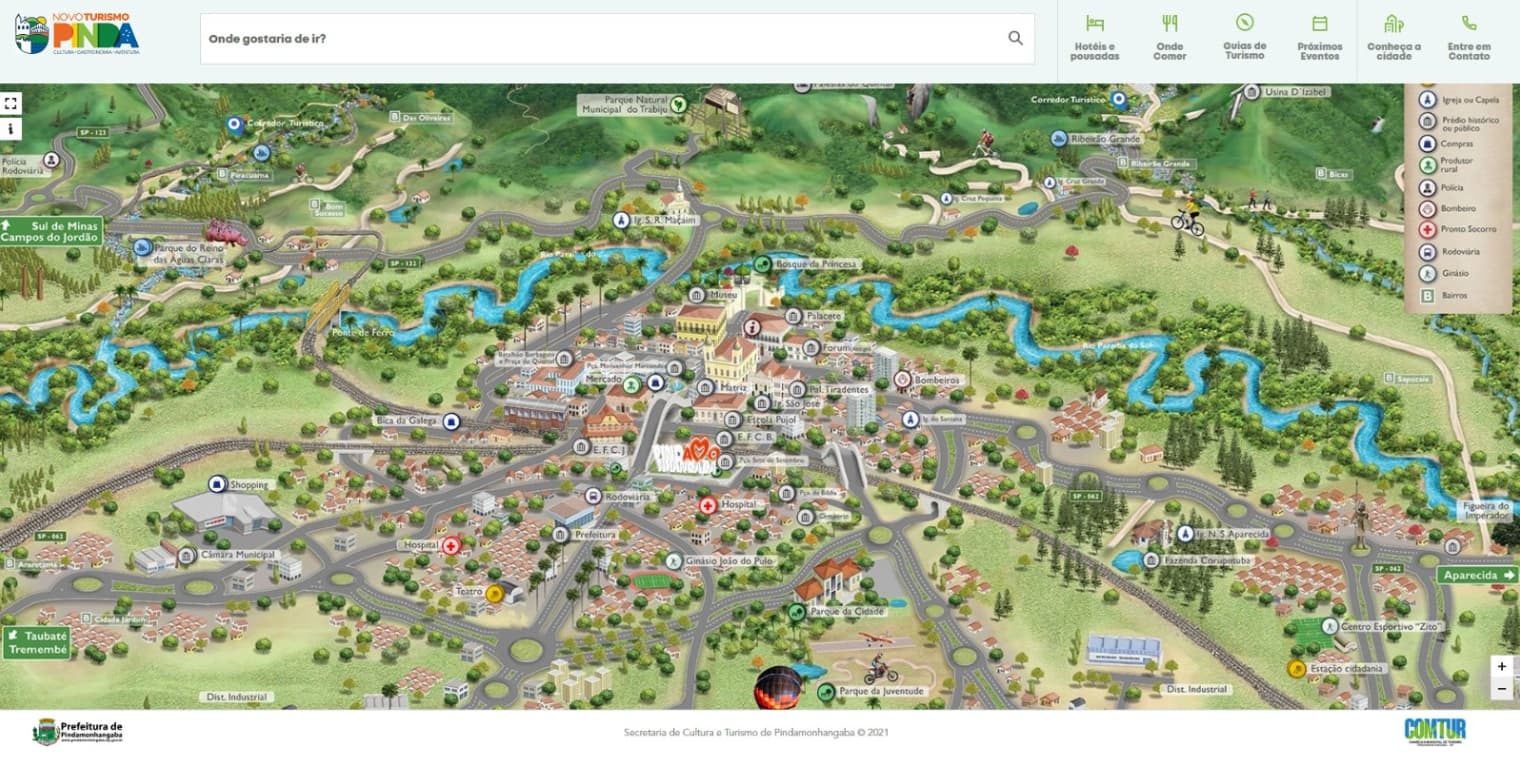Viewport: 1520px width, 762px height.
Task: Select the Shopping map marker icon
Action: 217,484
